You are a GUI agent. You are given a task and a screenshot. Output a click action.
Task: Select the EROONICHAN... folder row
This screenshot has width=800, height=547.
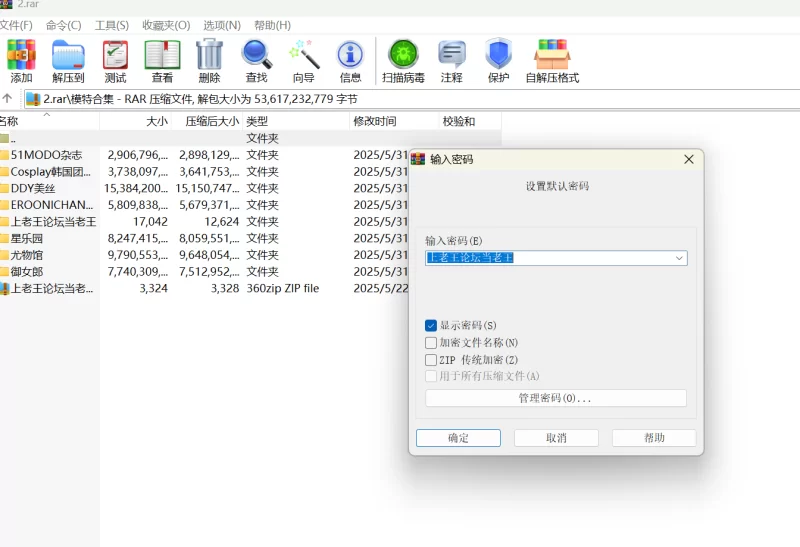coord(204,205)
